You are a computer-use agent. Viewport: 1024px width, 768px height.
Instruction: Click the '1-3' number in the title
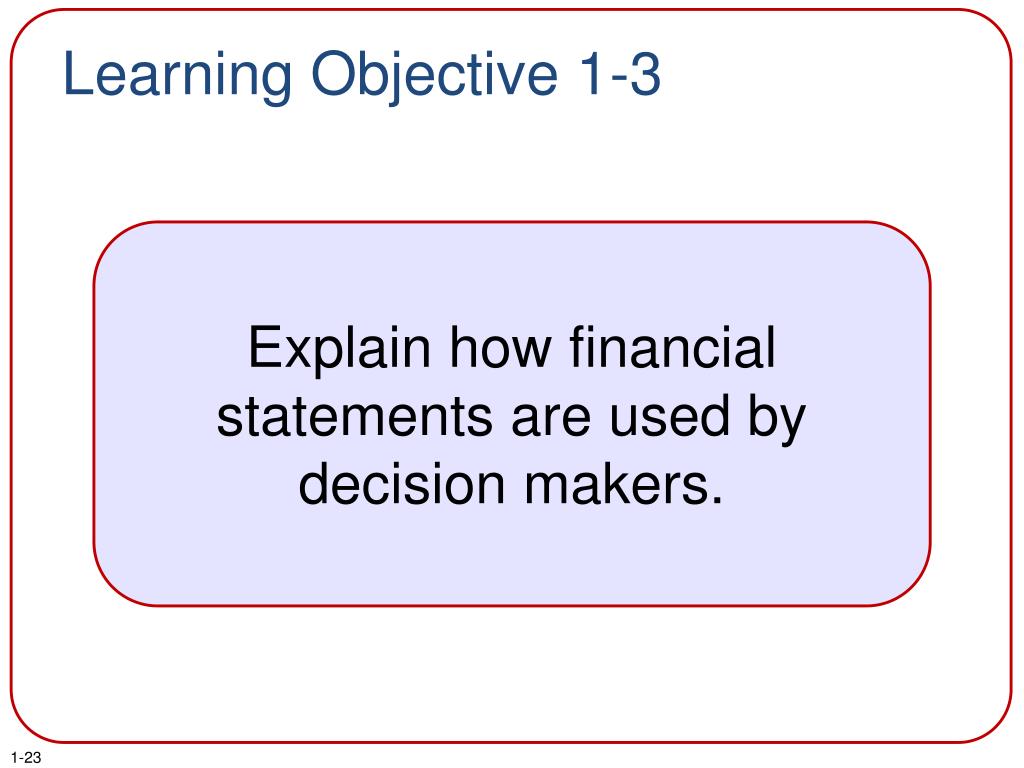click(620, 73)
